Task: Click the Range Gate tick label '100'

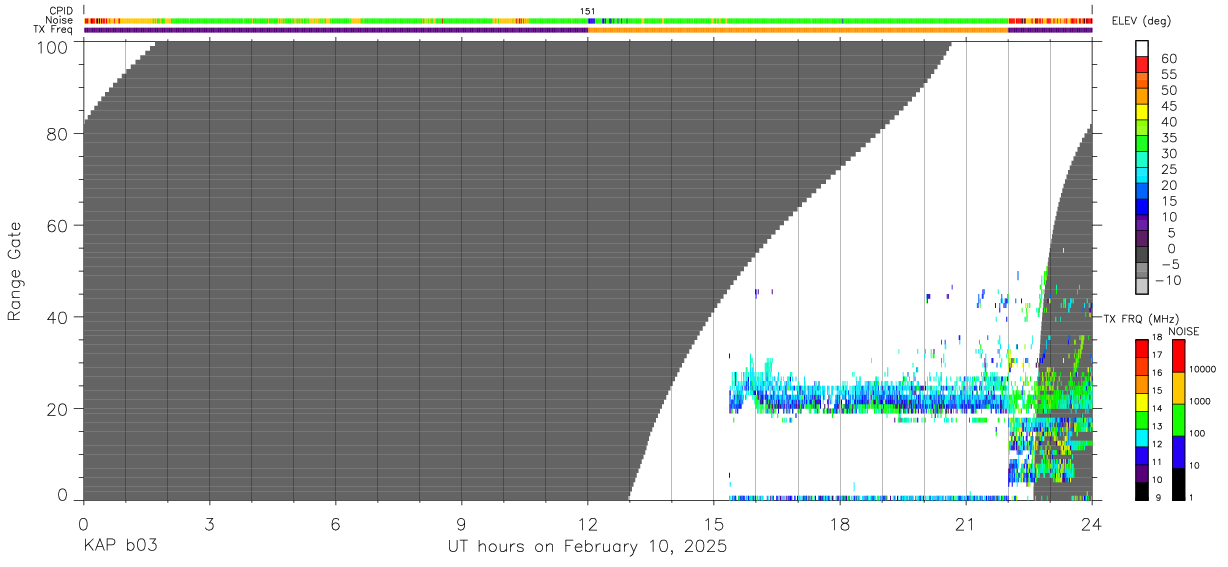Action: pyautogui.click(x=54, y=47)
